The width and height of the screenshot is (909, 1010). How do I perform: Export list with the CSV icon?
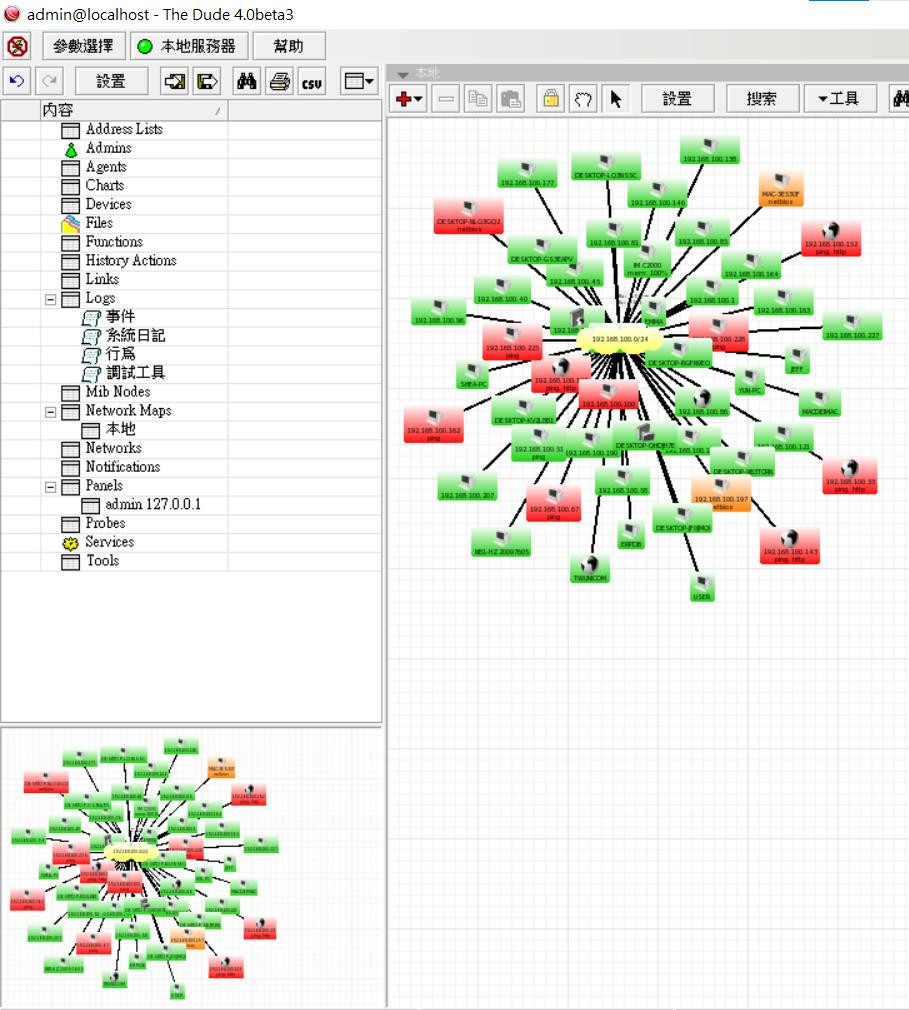pyautogui.click(x=312, y=81)
